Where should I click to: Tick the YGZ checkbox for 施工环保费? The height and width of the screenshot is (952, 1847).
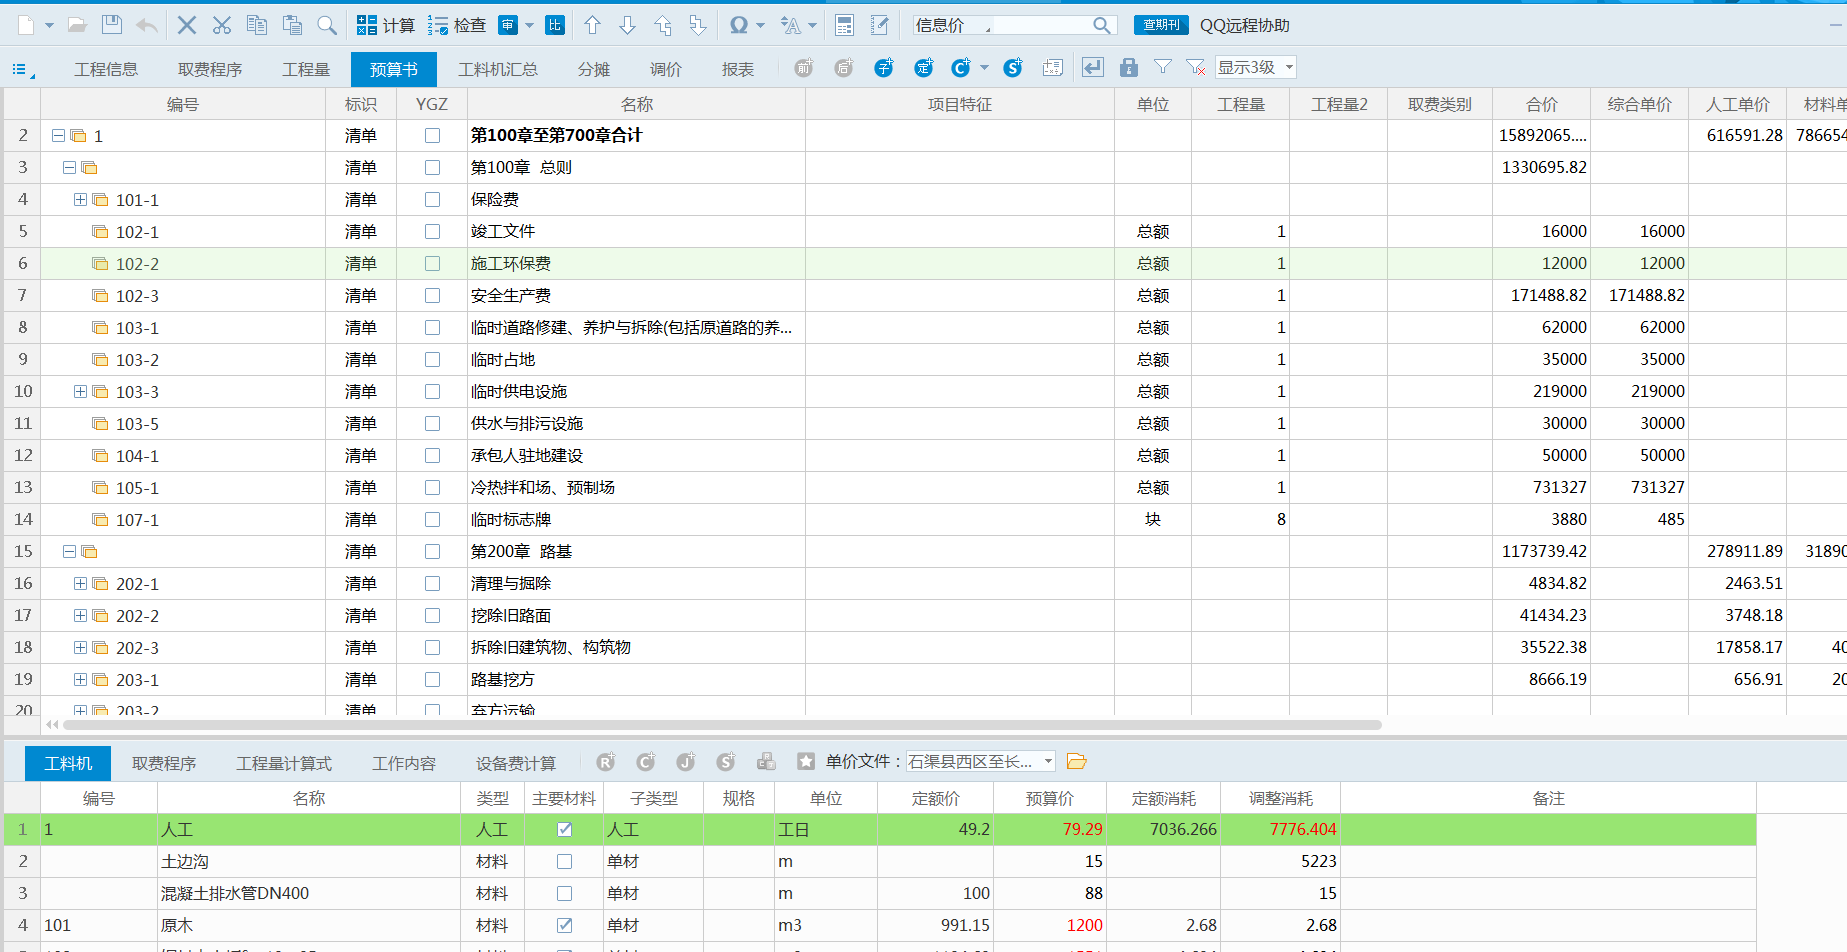click(432, 264)
